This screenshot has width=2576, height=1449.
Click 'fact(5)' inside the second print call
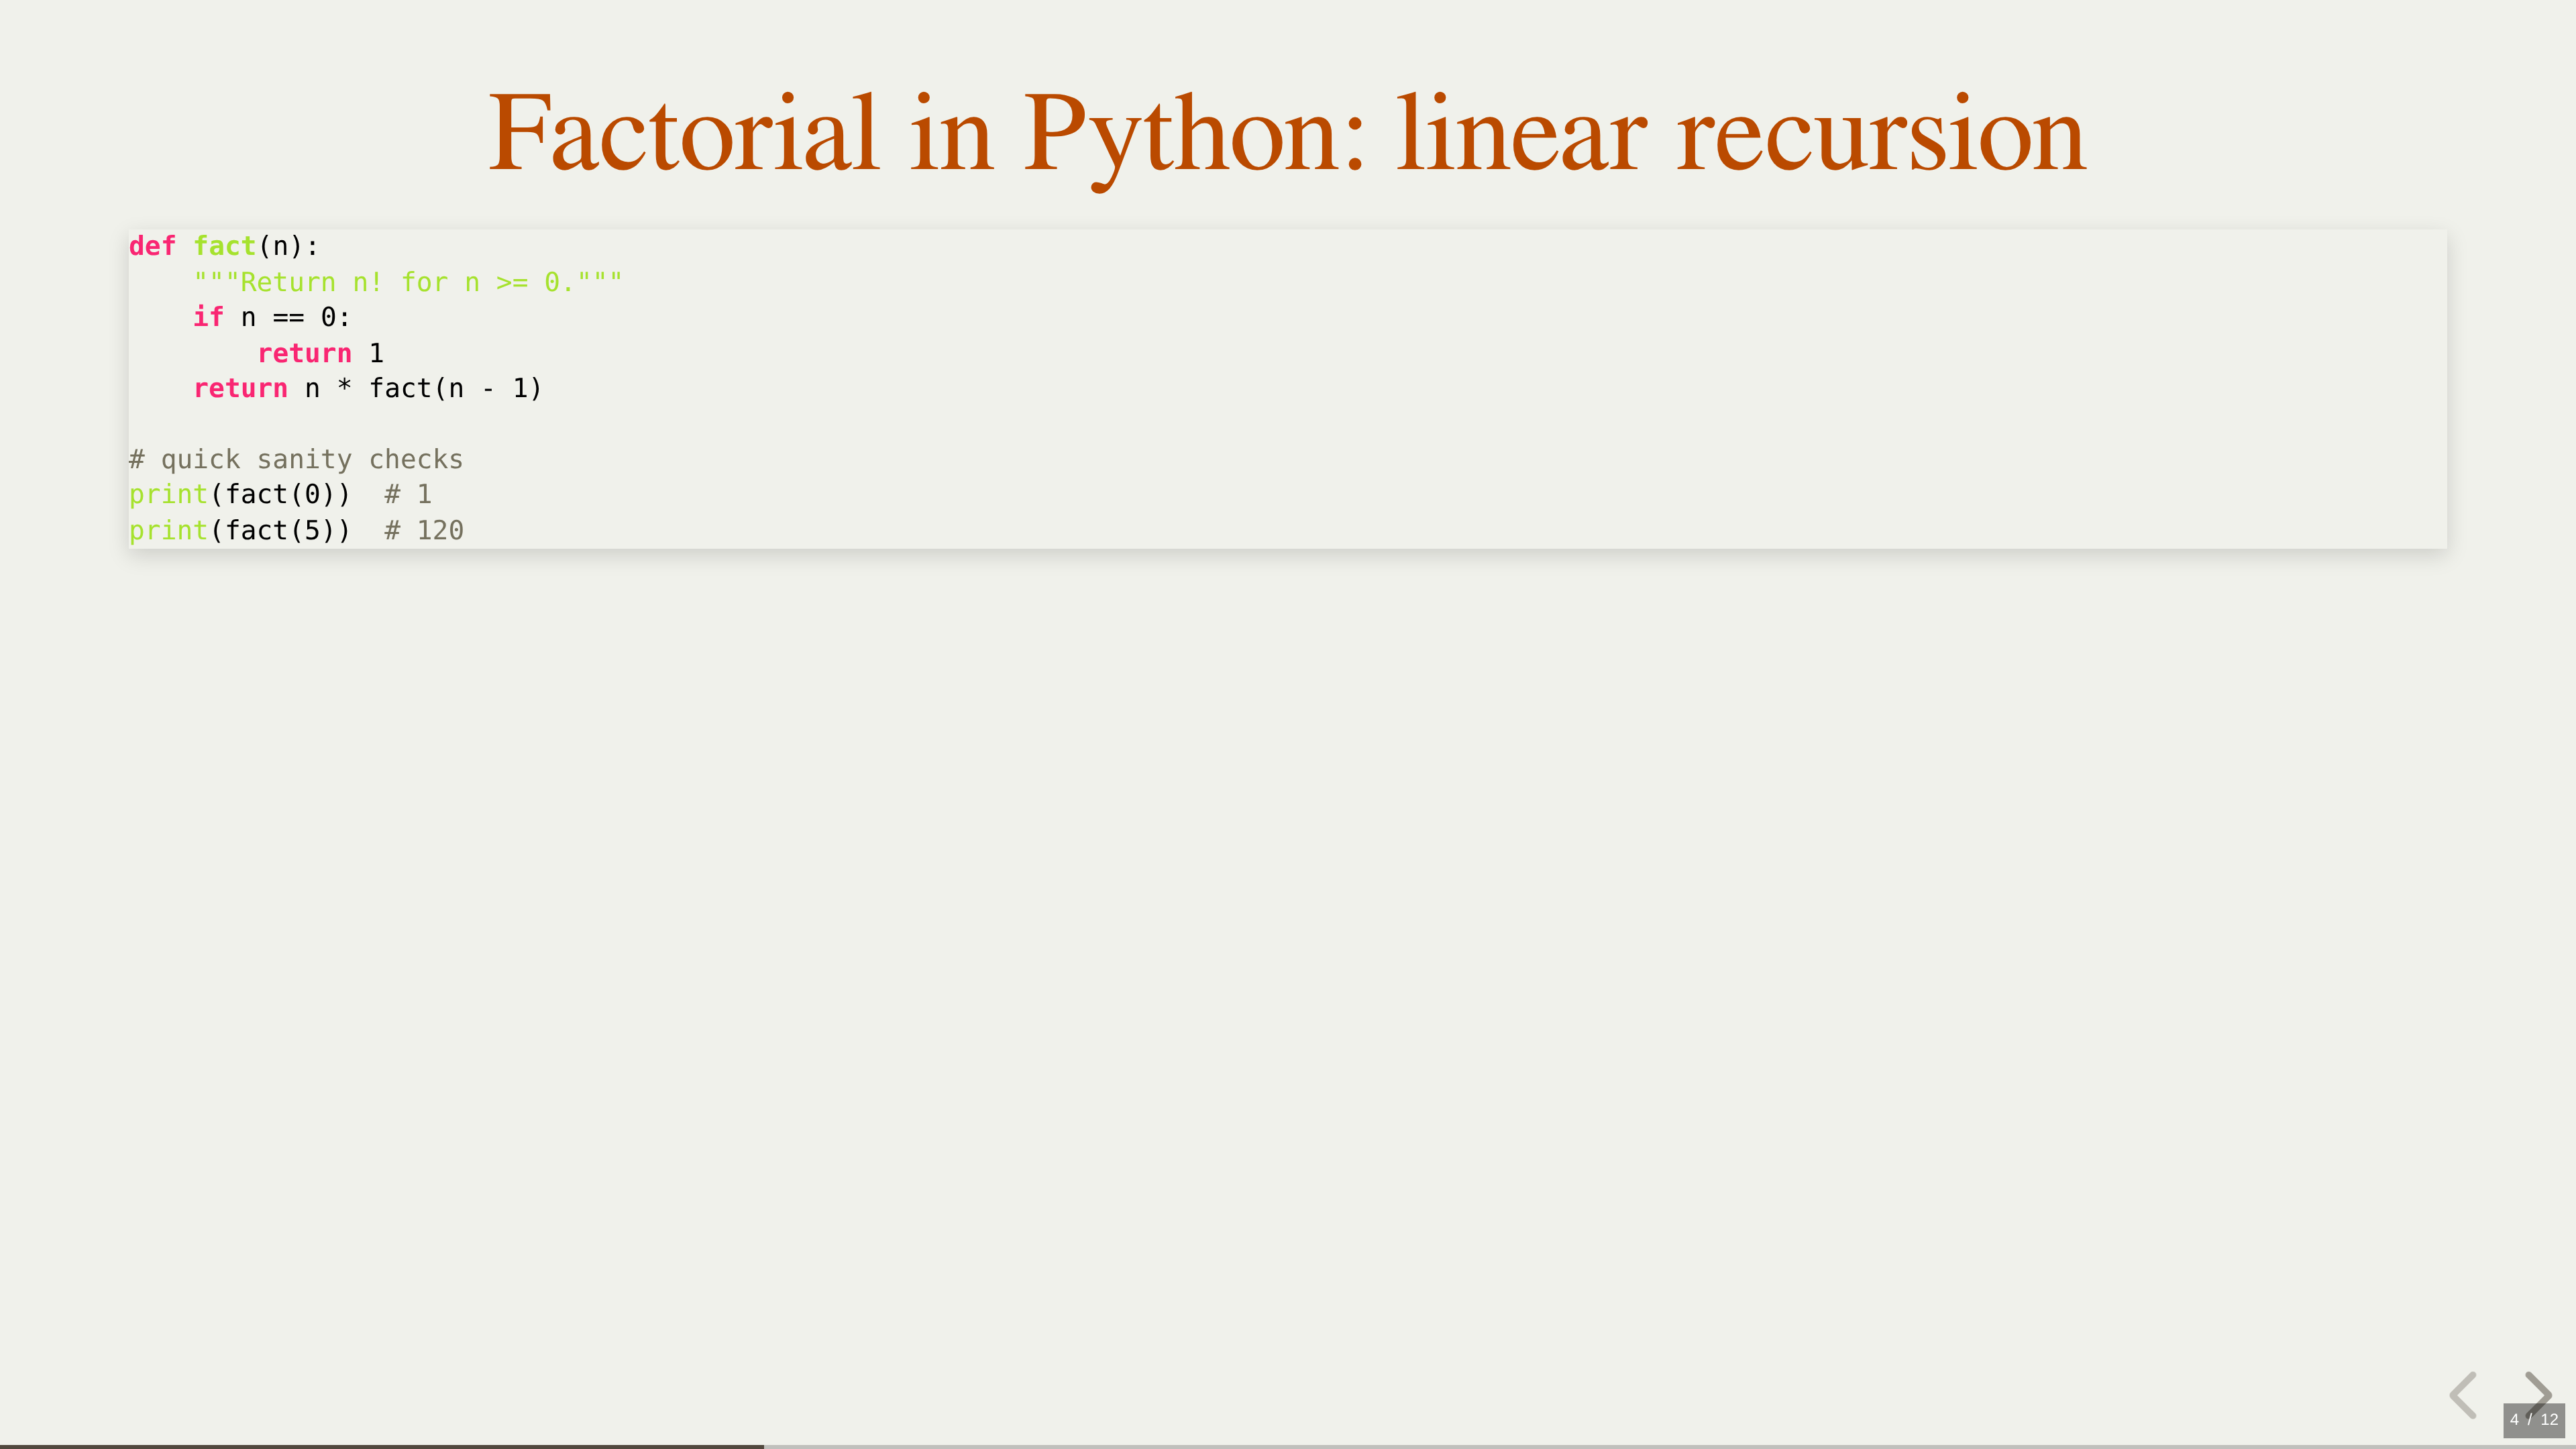pos(280,531)
